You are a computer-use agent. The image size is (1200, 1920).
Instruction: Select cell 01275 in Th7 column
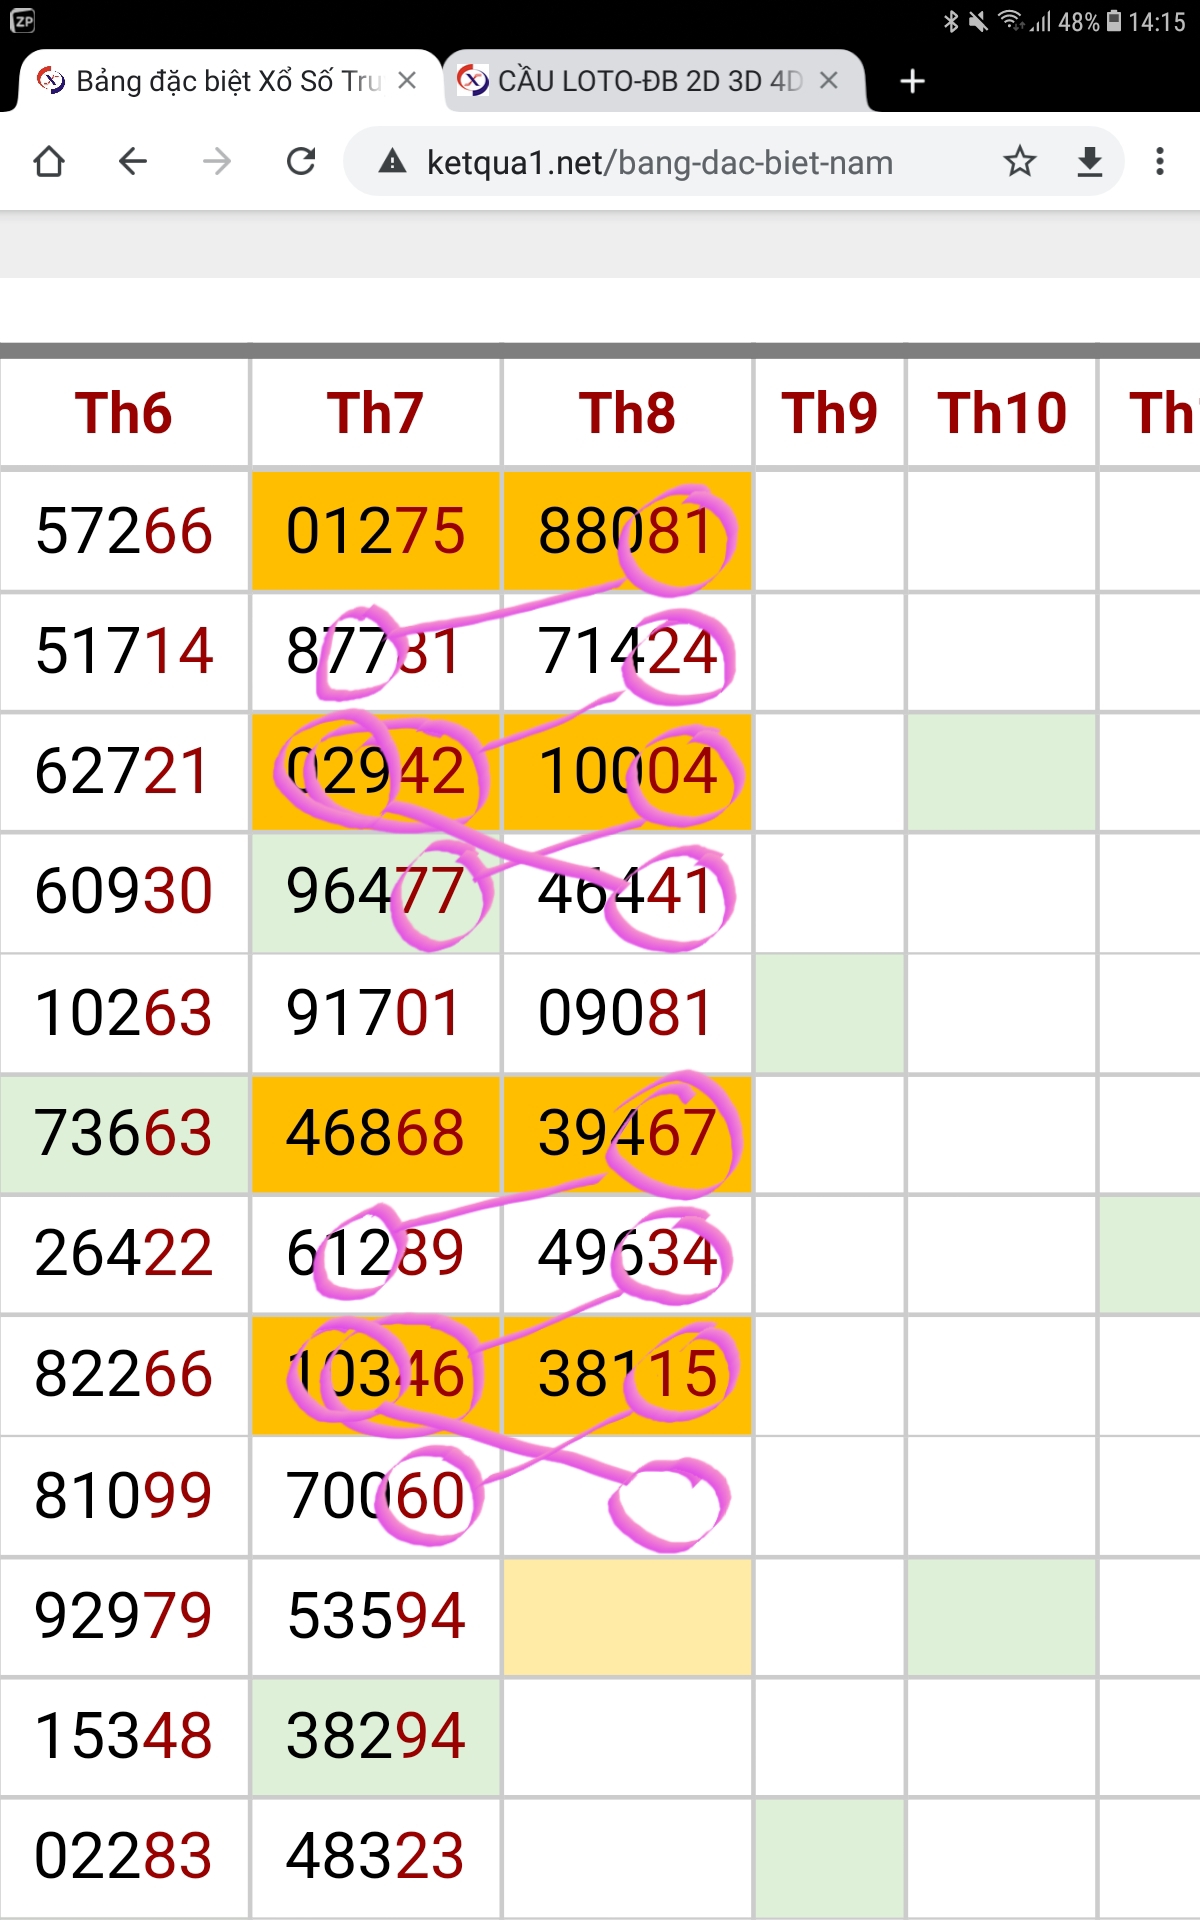pyautogui.click(x=375, y=530)
